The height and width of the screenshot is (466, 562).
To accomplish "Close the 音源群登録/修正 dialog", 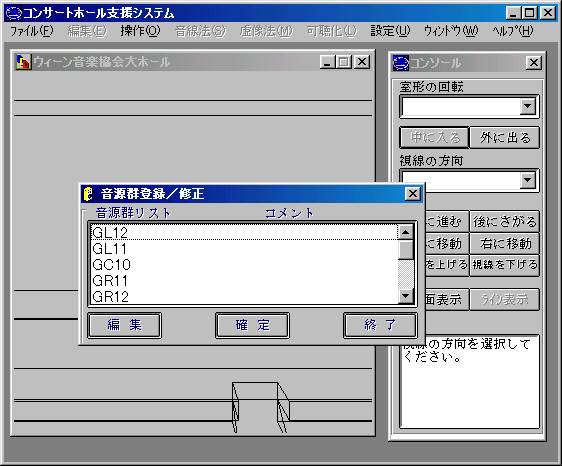I will [x=413, y=194].
